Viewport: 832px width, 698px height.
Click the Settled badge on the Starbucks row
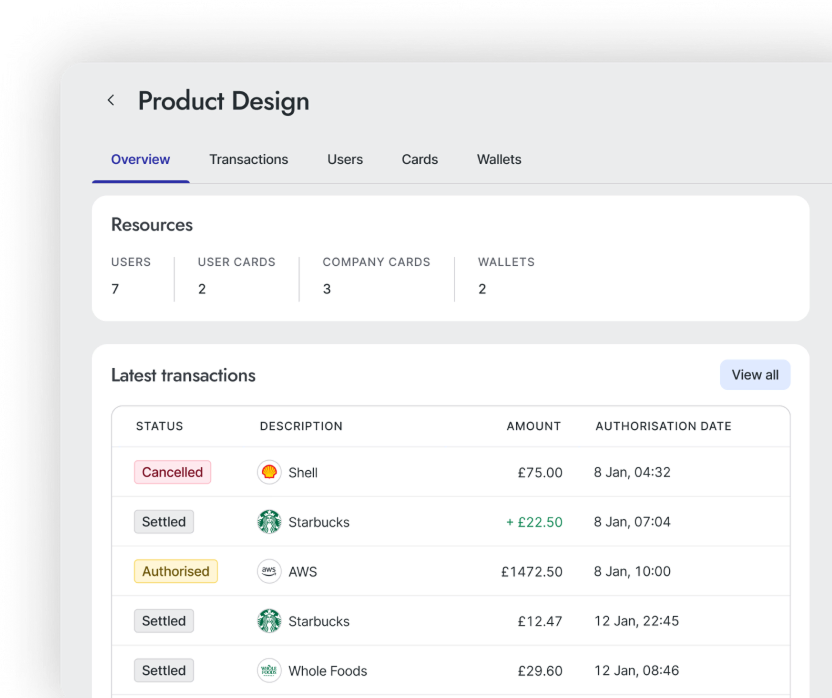click(163, 522)
